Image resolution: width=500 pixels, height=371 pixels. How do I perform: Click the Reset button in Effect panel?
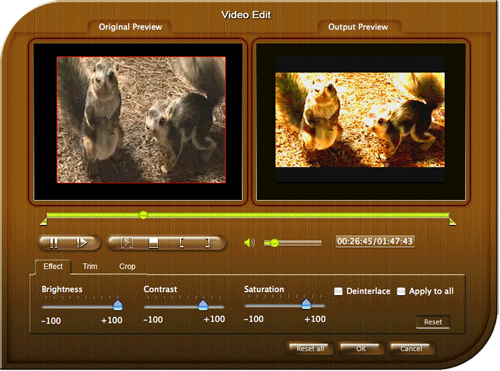pos(433,322)
